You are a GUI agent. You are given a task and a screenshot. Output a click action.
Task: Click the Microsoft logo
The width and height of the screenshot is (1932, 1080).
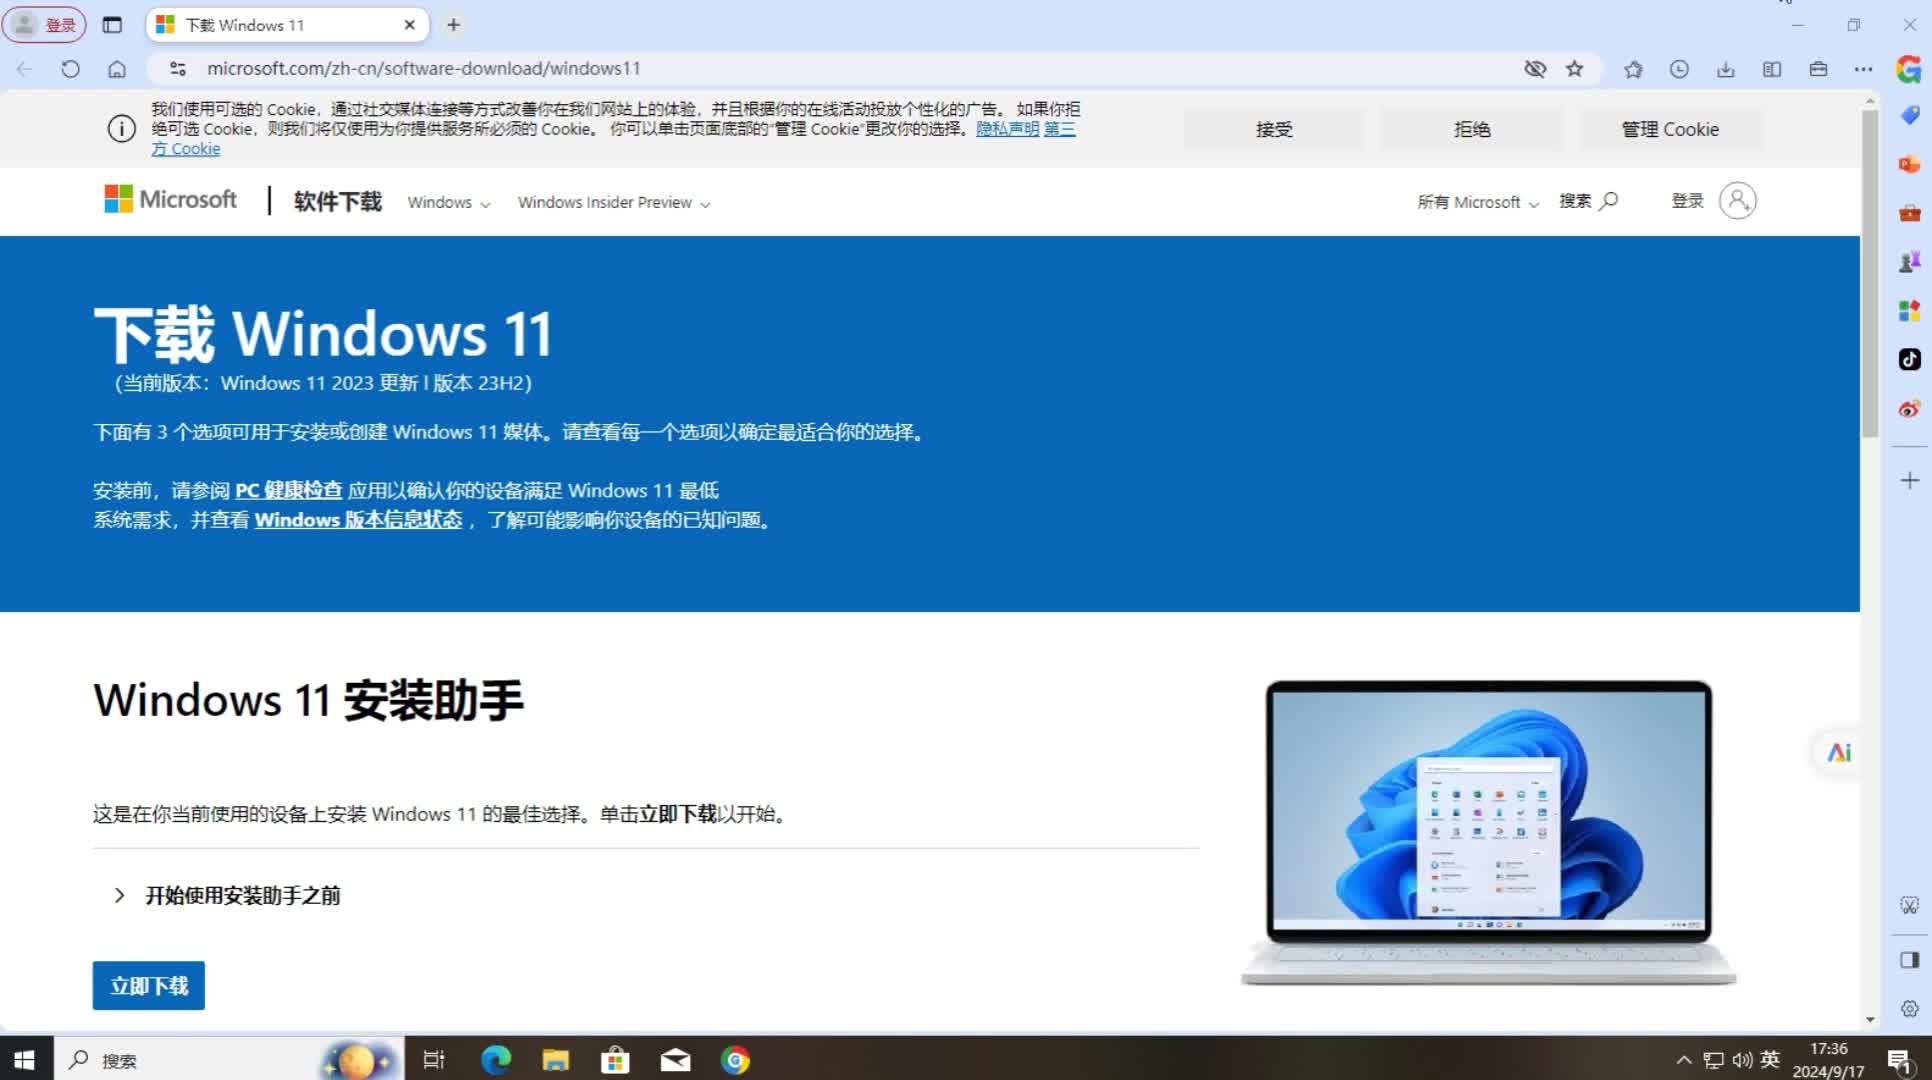coord(171,199)
